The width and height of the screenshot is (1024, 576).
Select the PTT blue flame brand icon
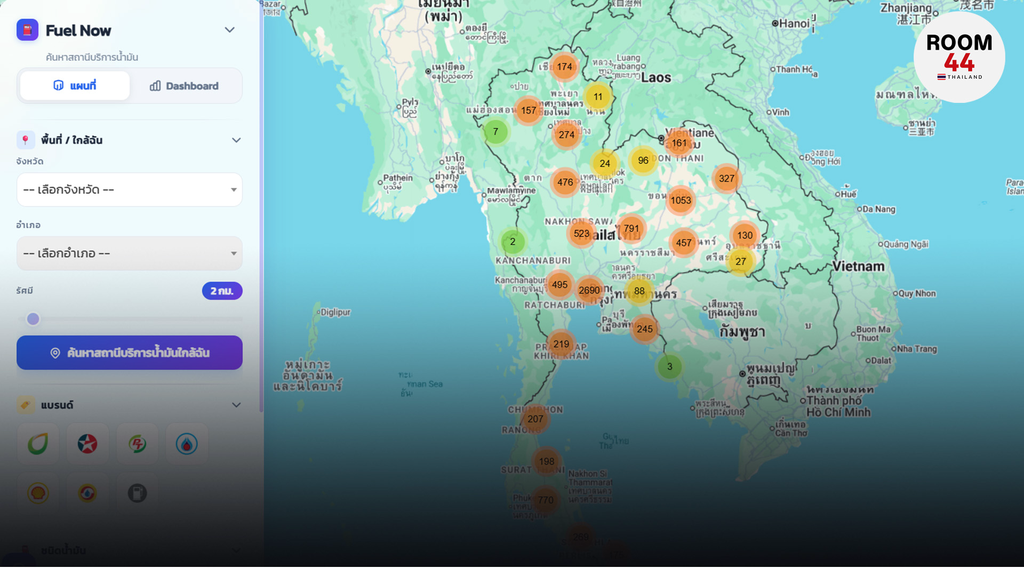click(x=187, y=442)
